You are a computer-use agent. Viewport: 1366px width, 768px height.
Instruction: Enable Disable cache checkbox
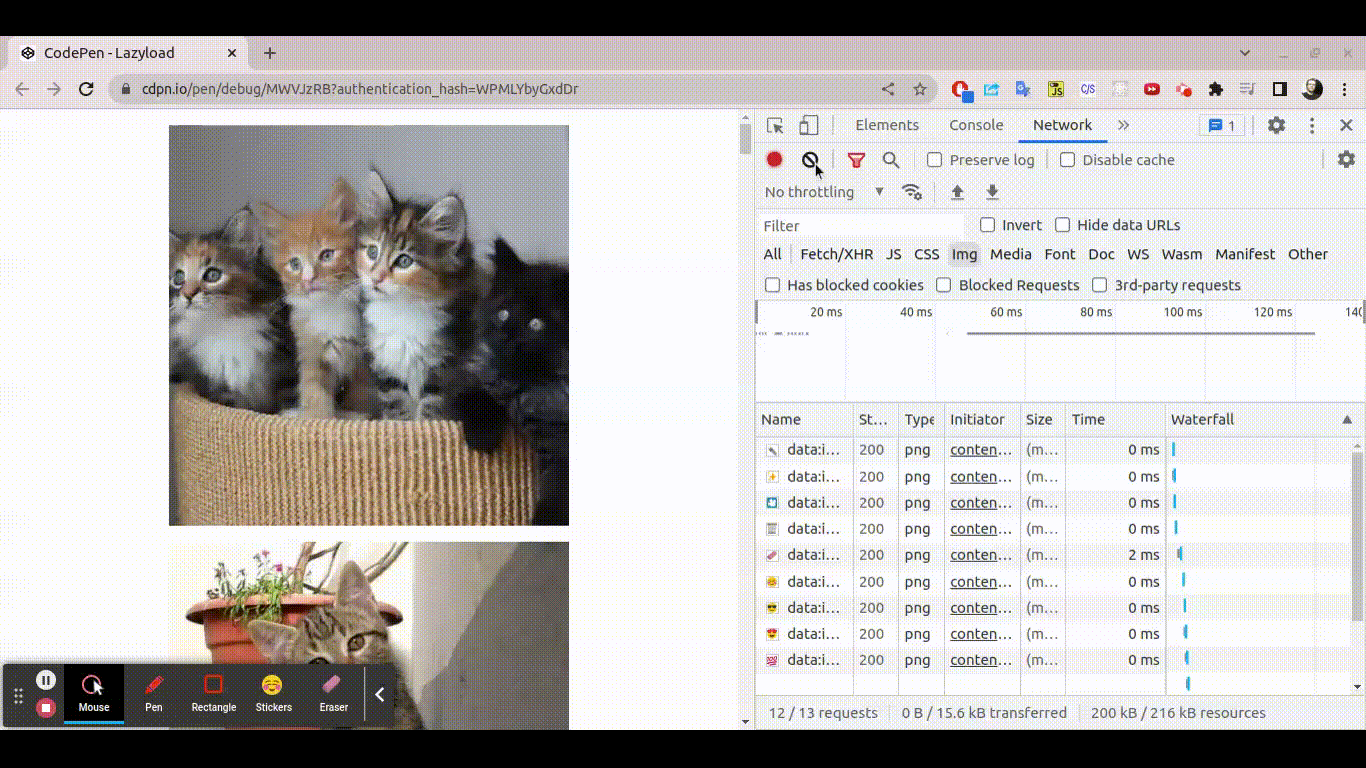coord(1067,160)
